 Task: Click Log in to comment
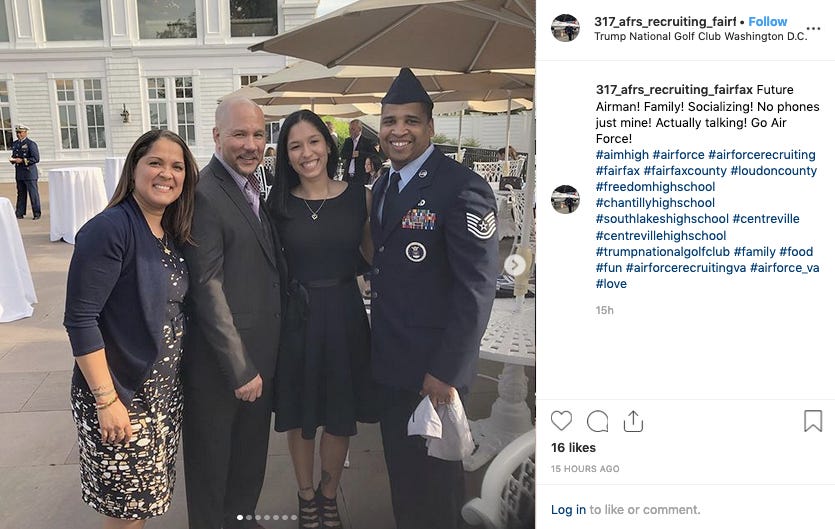coord(568,509)
